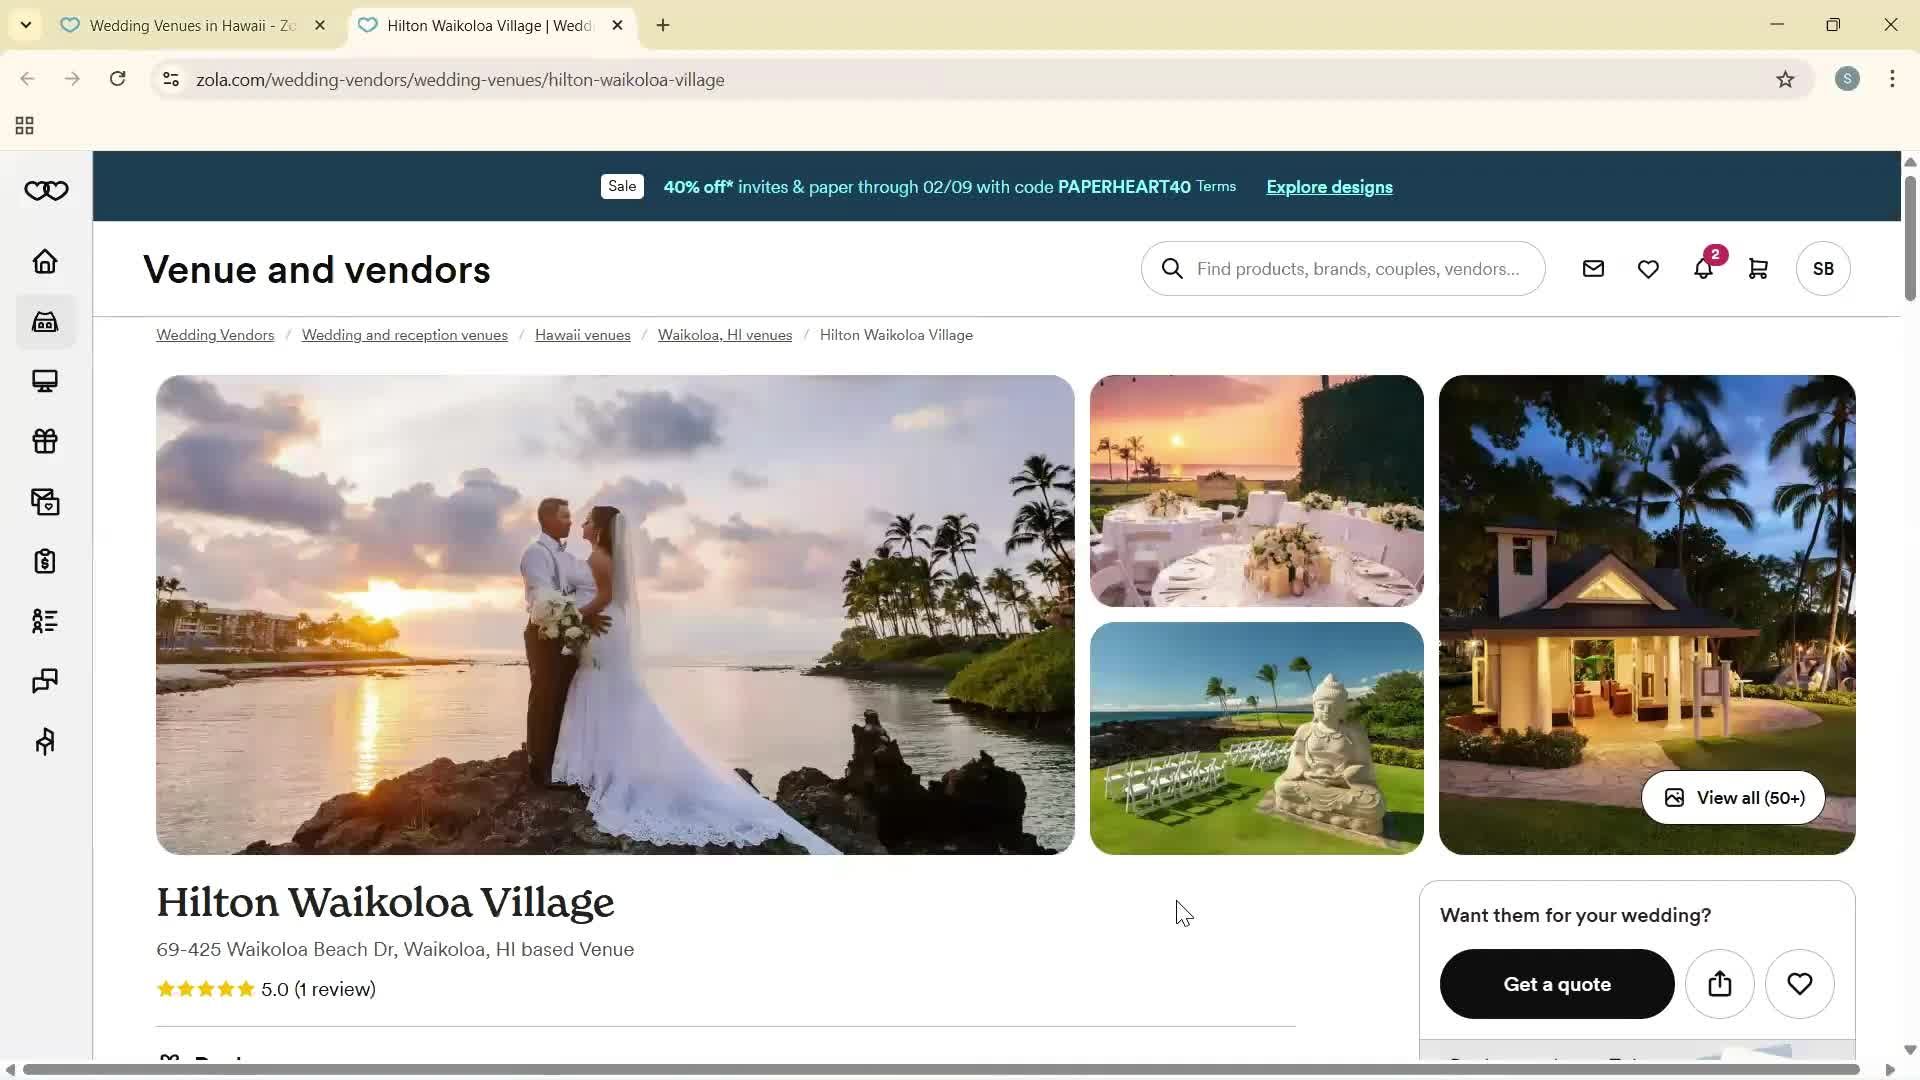Open the invites envelope icon in sidebar
Image resolution: width=1920 pixels, height=1080 pixels.
45,501
